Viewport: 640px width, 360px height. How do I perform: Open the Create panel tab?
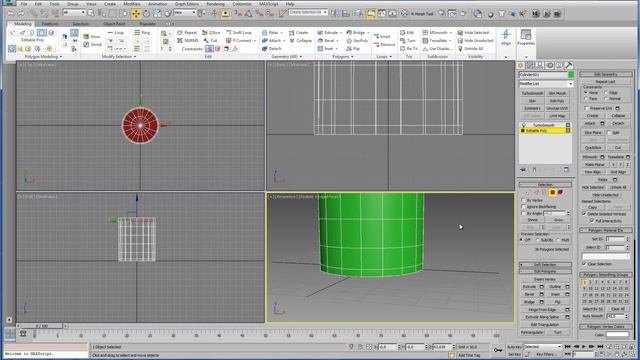[520, 65]
